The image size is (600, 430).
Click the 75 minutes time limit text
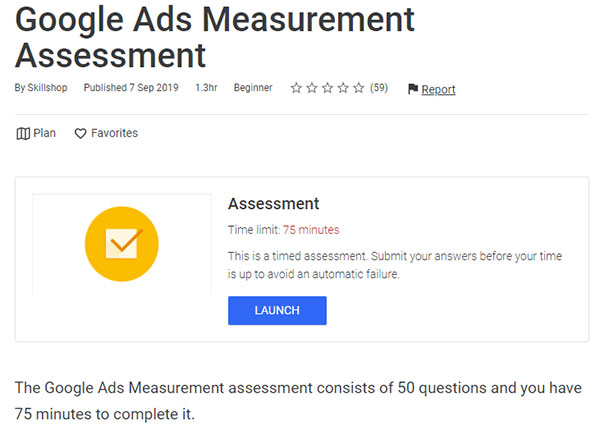click(x=311, y=230)
